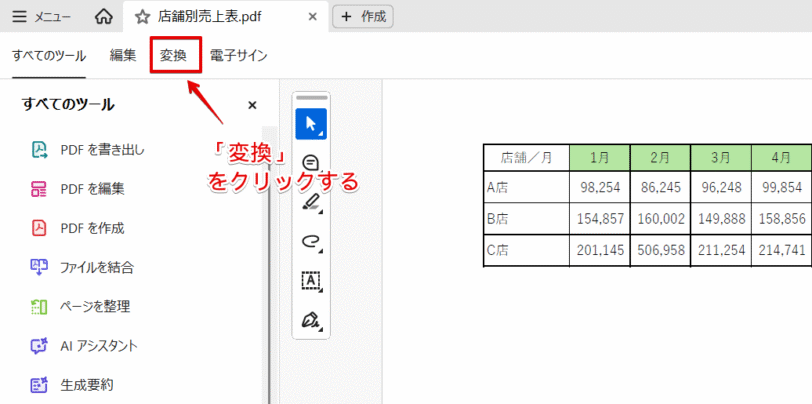Click the cell value 149,888
Screen dimensions: 812x404
[722, 219]
